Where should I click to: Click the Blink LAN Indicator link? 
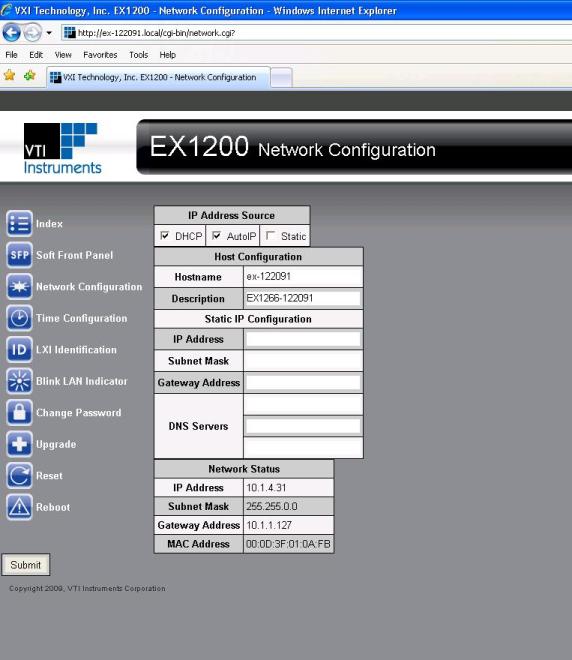pos(82,381)
